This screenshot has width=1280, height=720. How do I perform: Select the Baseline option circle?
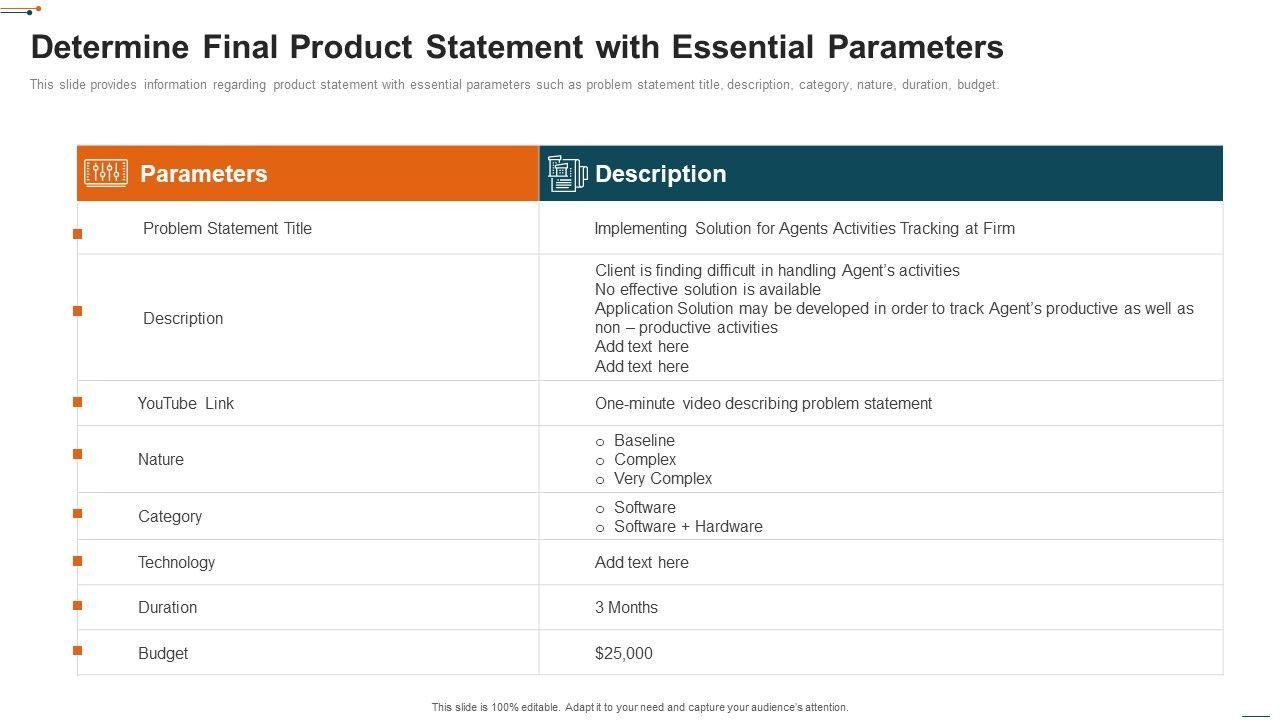click(600, 442)
